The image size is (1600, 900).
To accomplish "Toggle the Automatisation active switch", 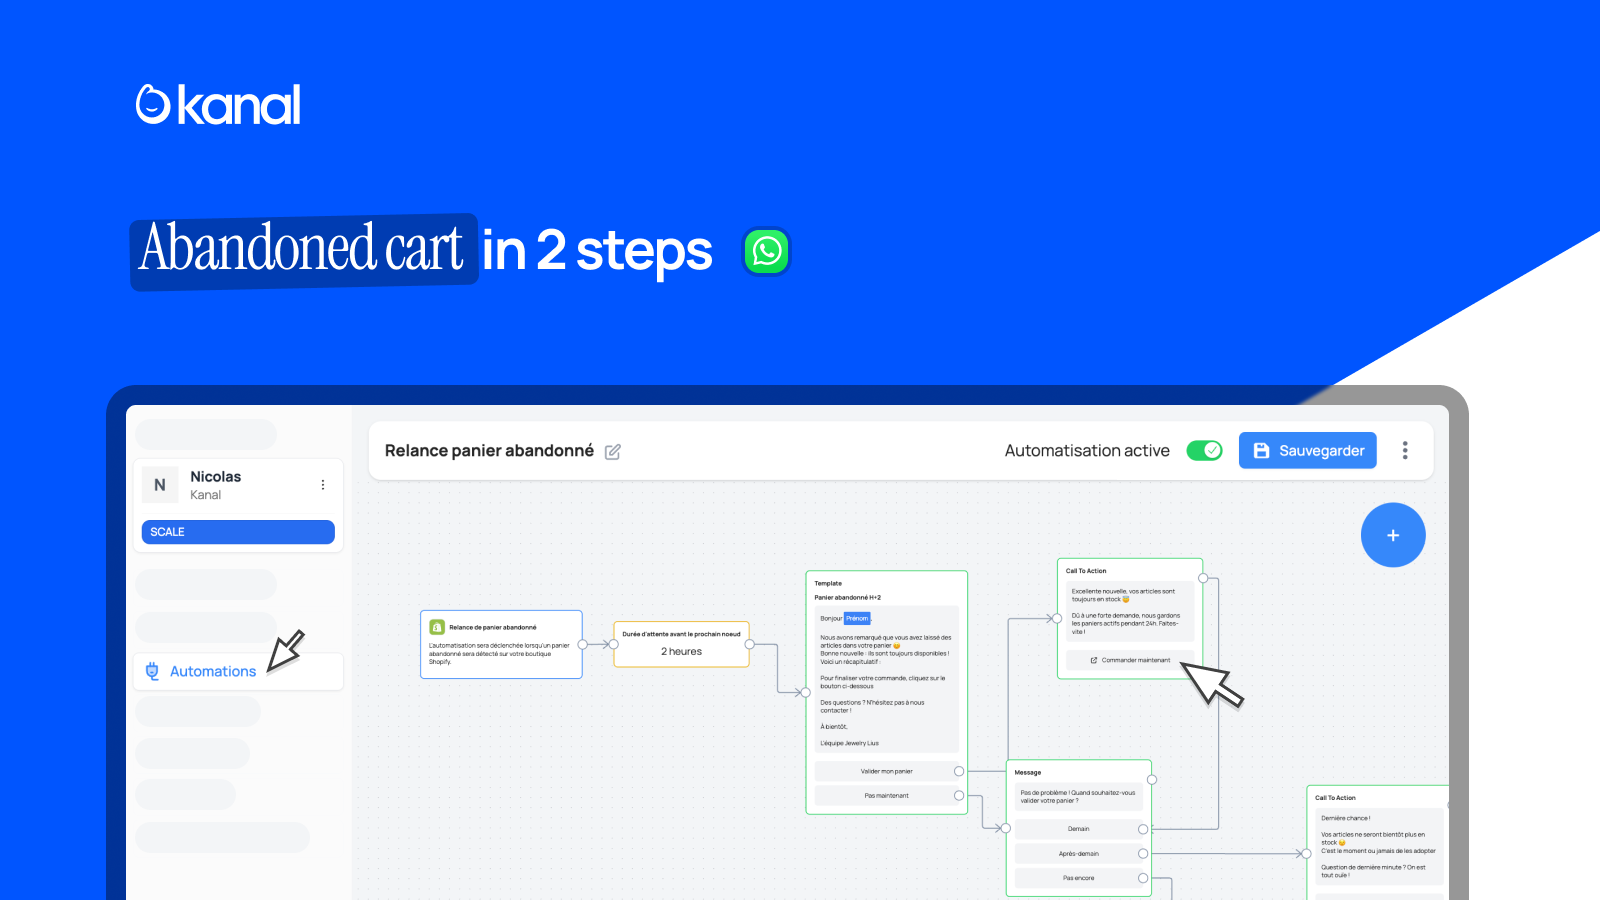I will click(x=1204, y=451).
